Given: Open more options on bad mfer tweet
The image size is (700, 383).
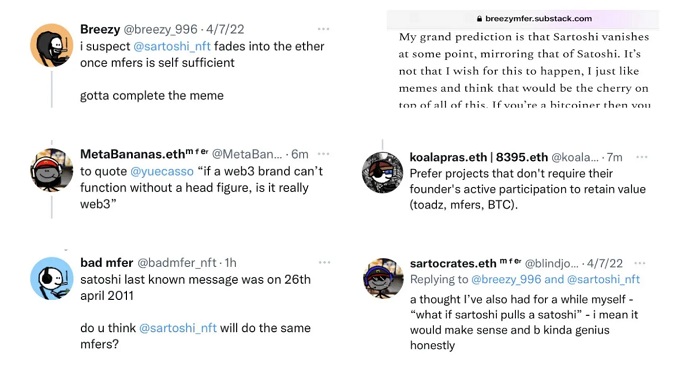Looking at the screenshot, I should pos(324,262).
